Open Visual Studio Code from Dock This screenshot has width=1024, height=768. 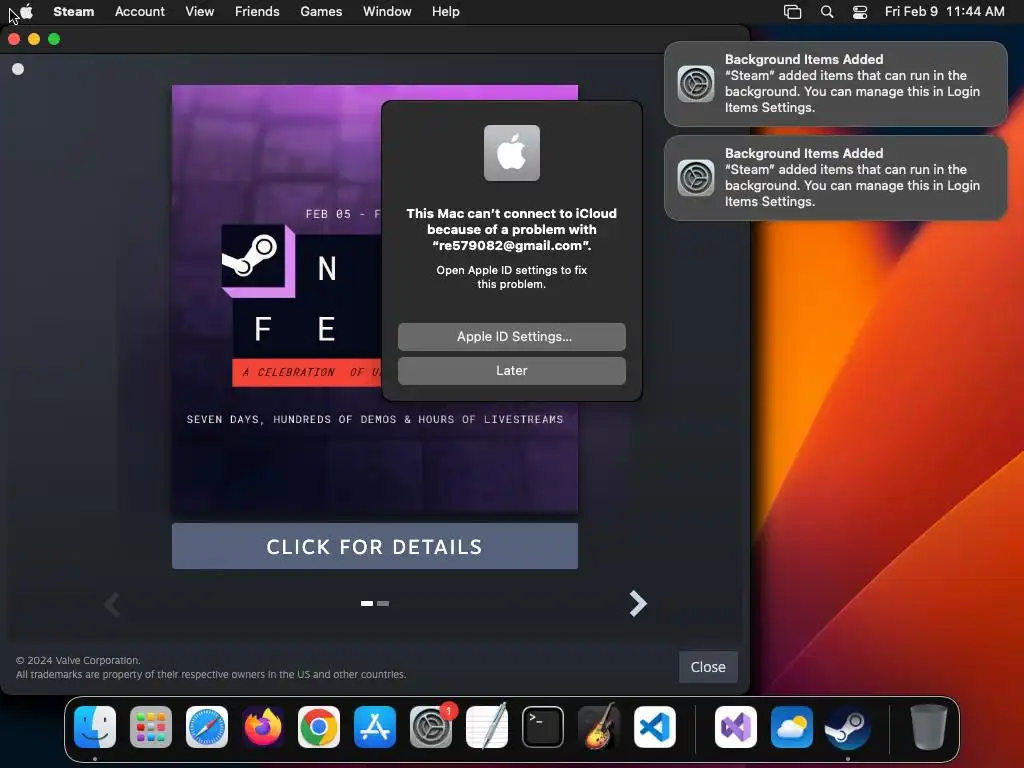pos(654,727)
